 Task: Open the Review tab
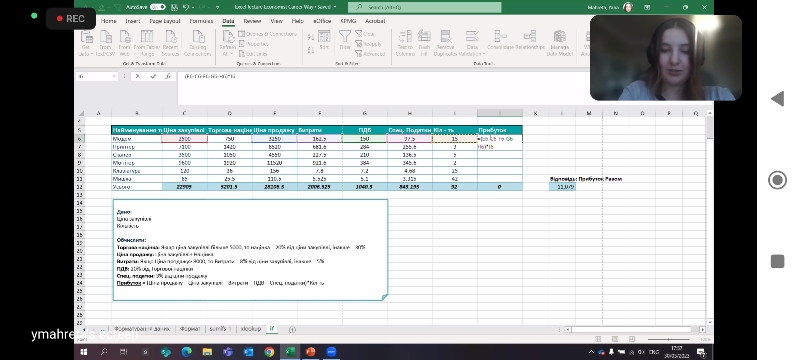252,21
